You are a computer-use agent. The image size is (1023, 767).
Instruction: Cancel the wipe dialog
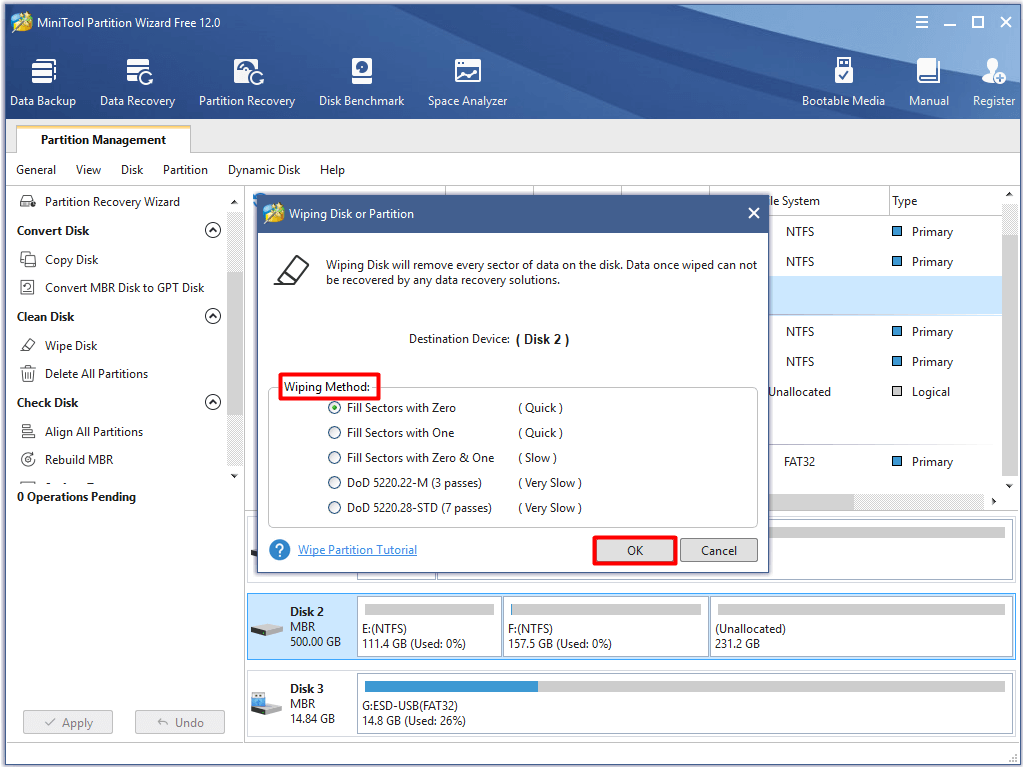point(718,550)
